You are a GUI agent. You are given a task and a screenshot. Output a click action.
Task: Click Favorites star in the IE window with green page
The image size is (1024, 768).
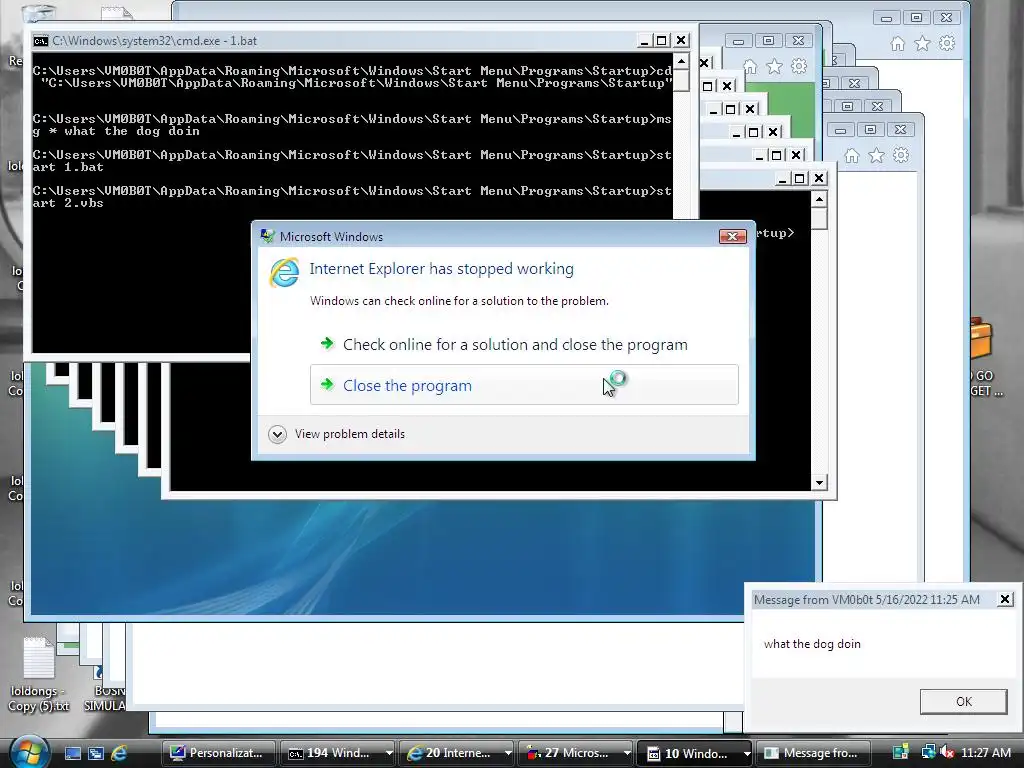[x=775, y=67]
